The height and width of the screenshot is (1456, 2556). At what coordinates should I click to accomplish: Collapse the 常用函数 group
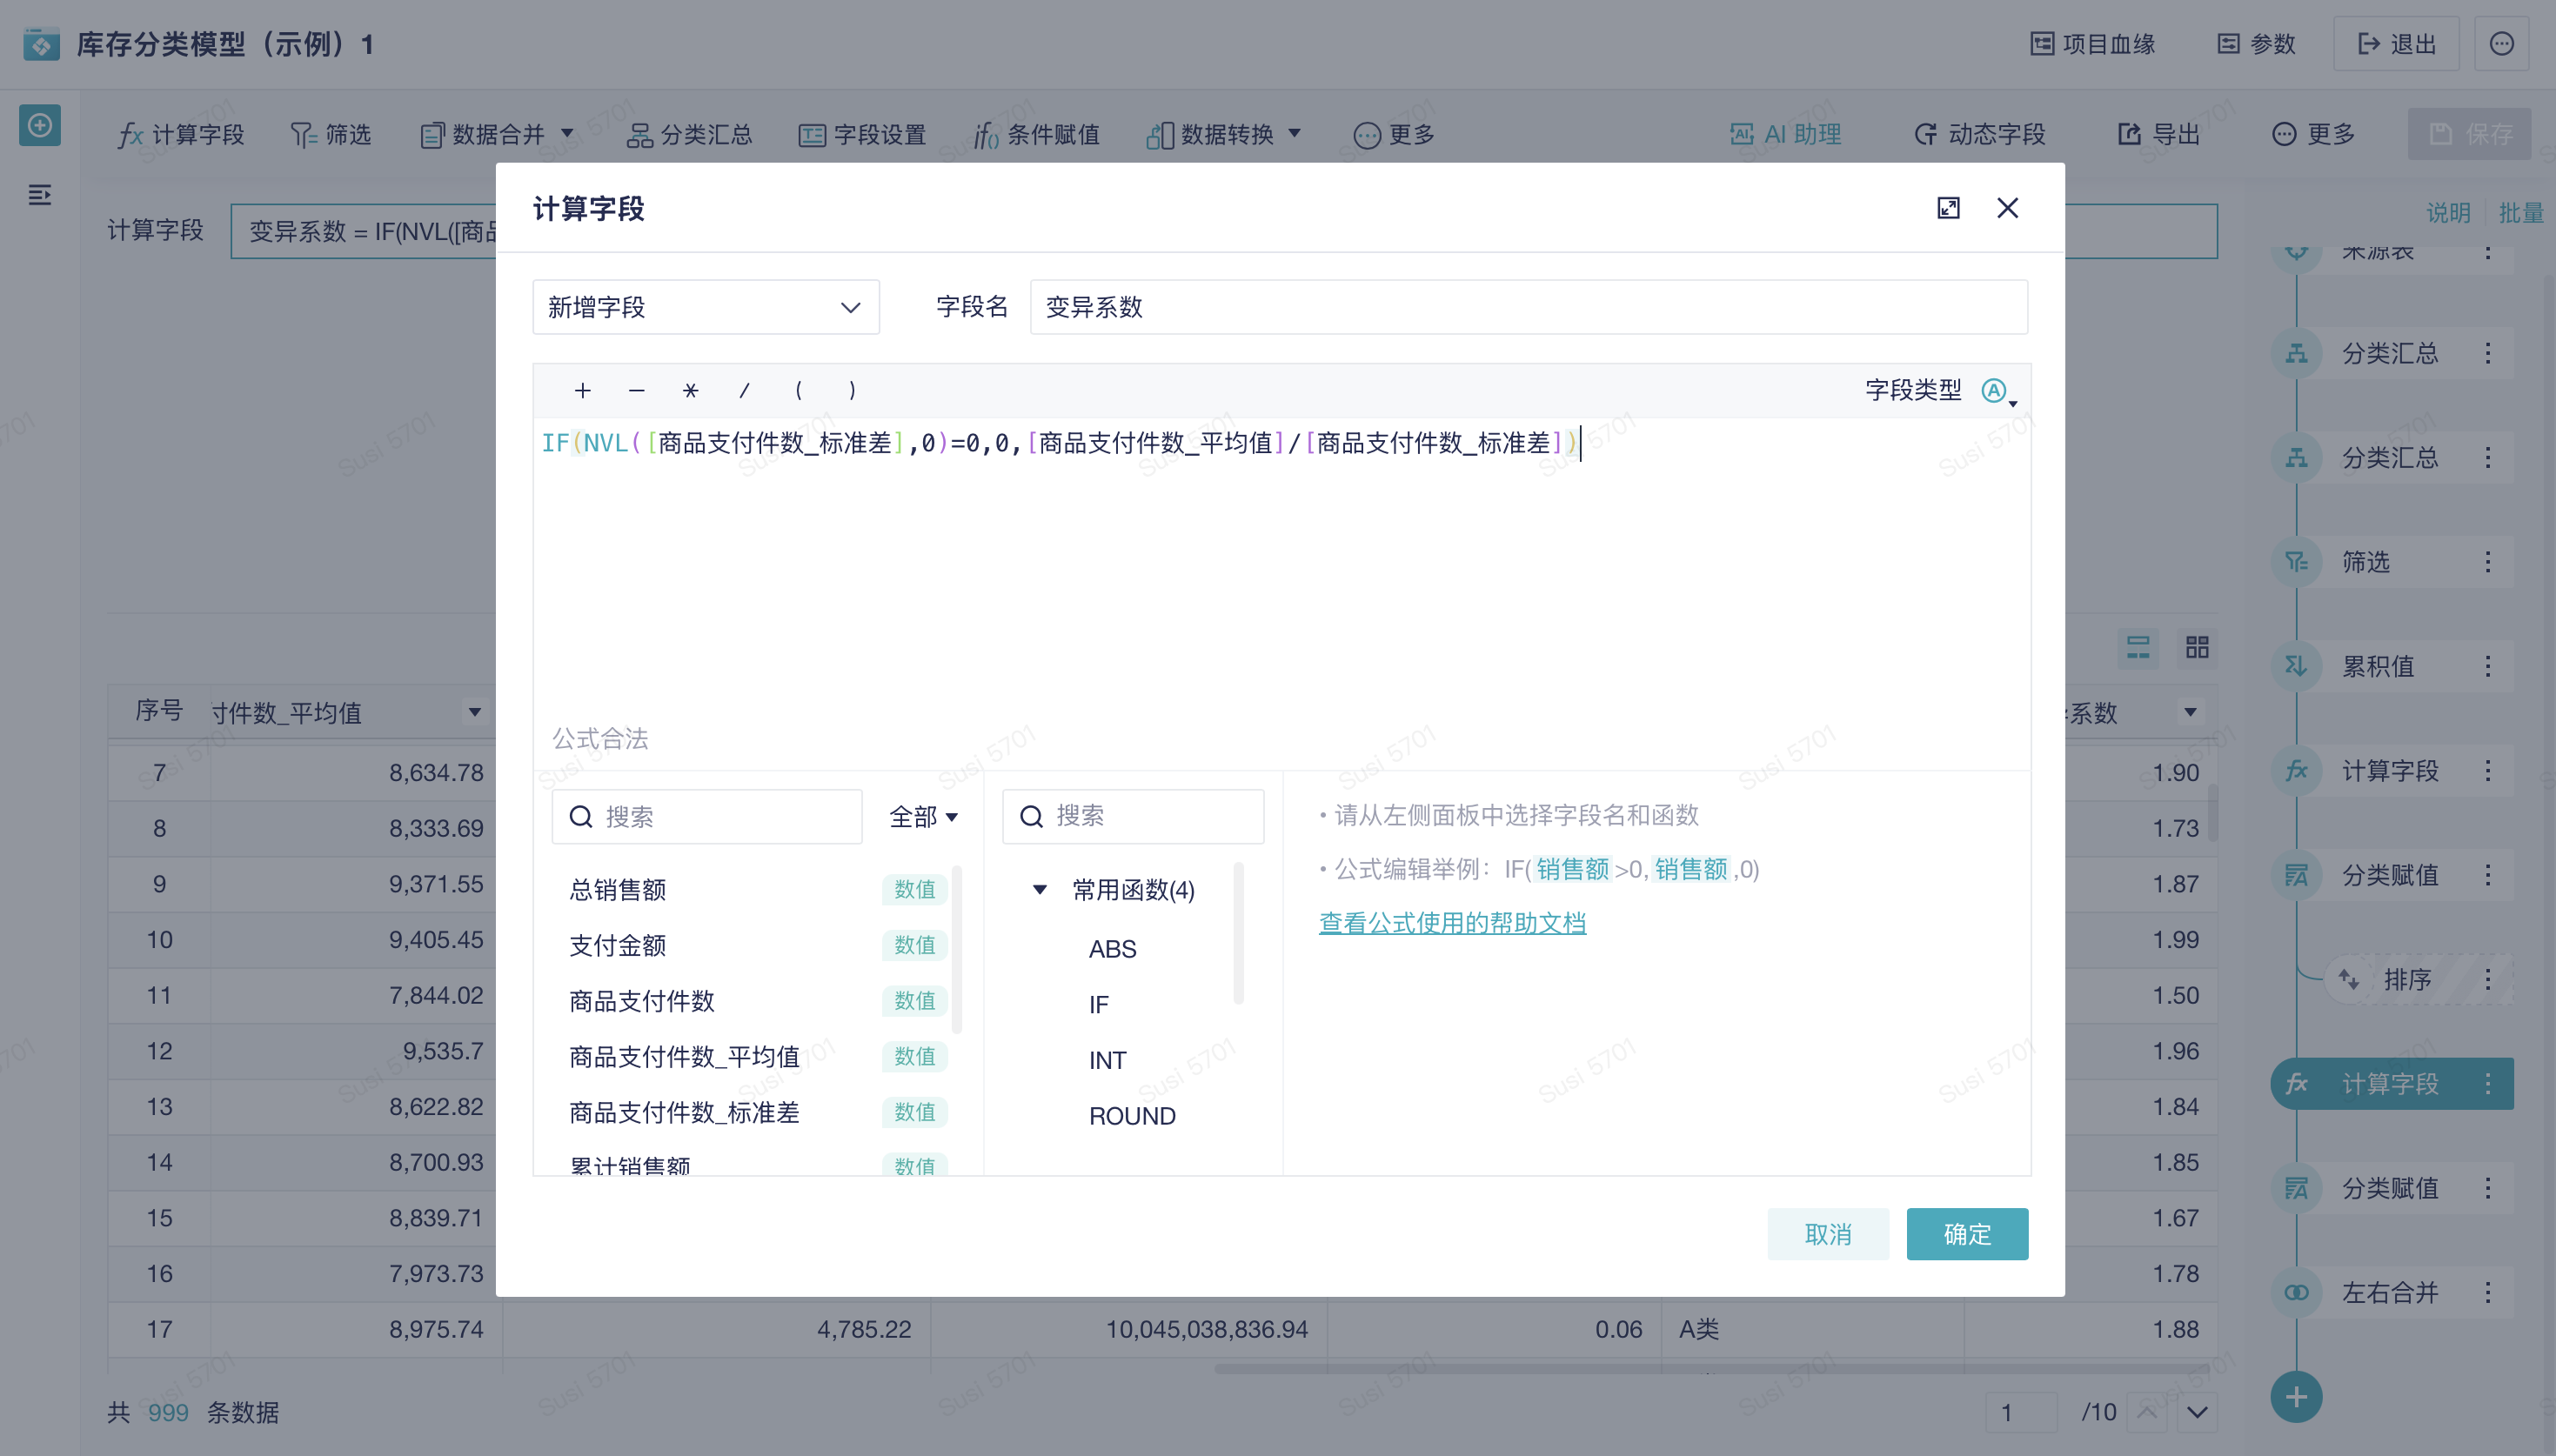coord(1040,889)
